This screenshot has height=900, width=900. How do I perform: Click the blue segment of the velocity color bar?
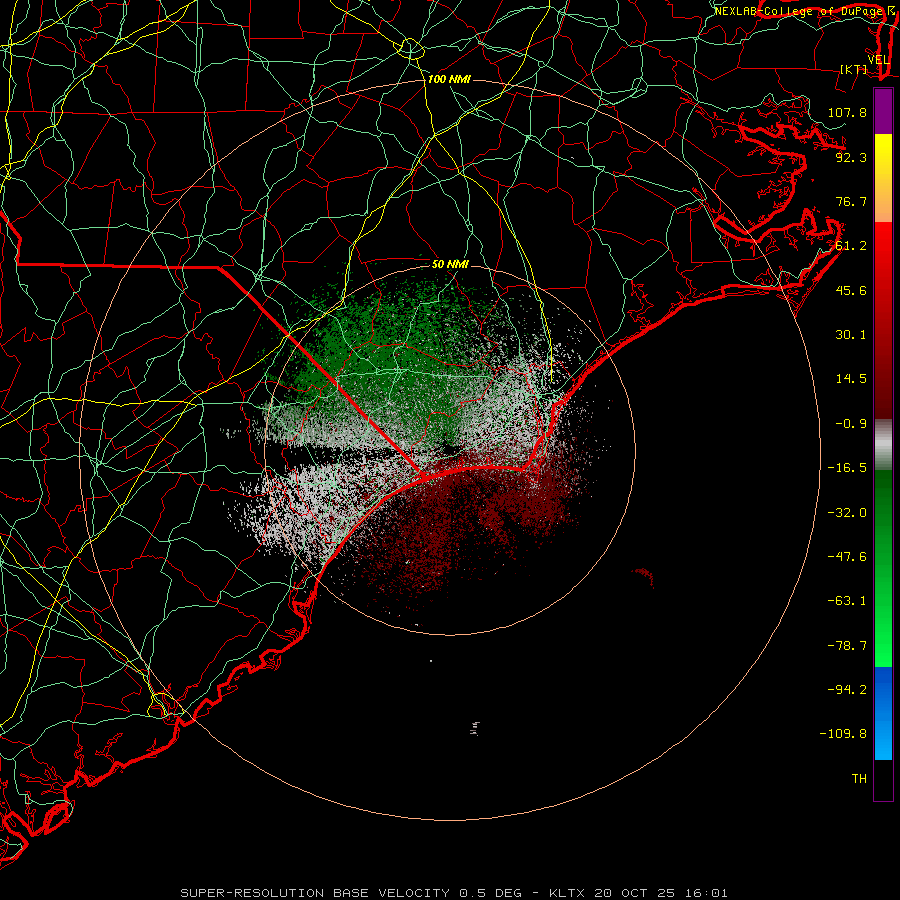click(x=883, y=713)
